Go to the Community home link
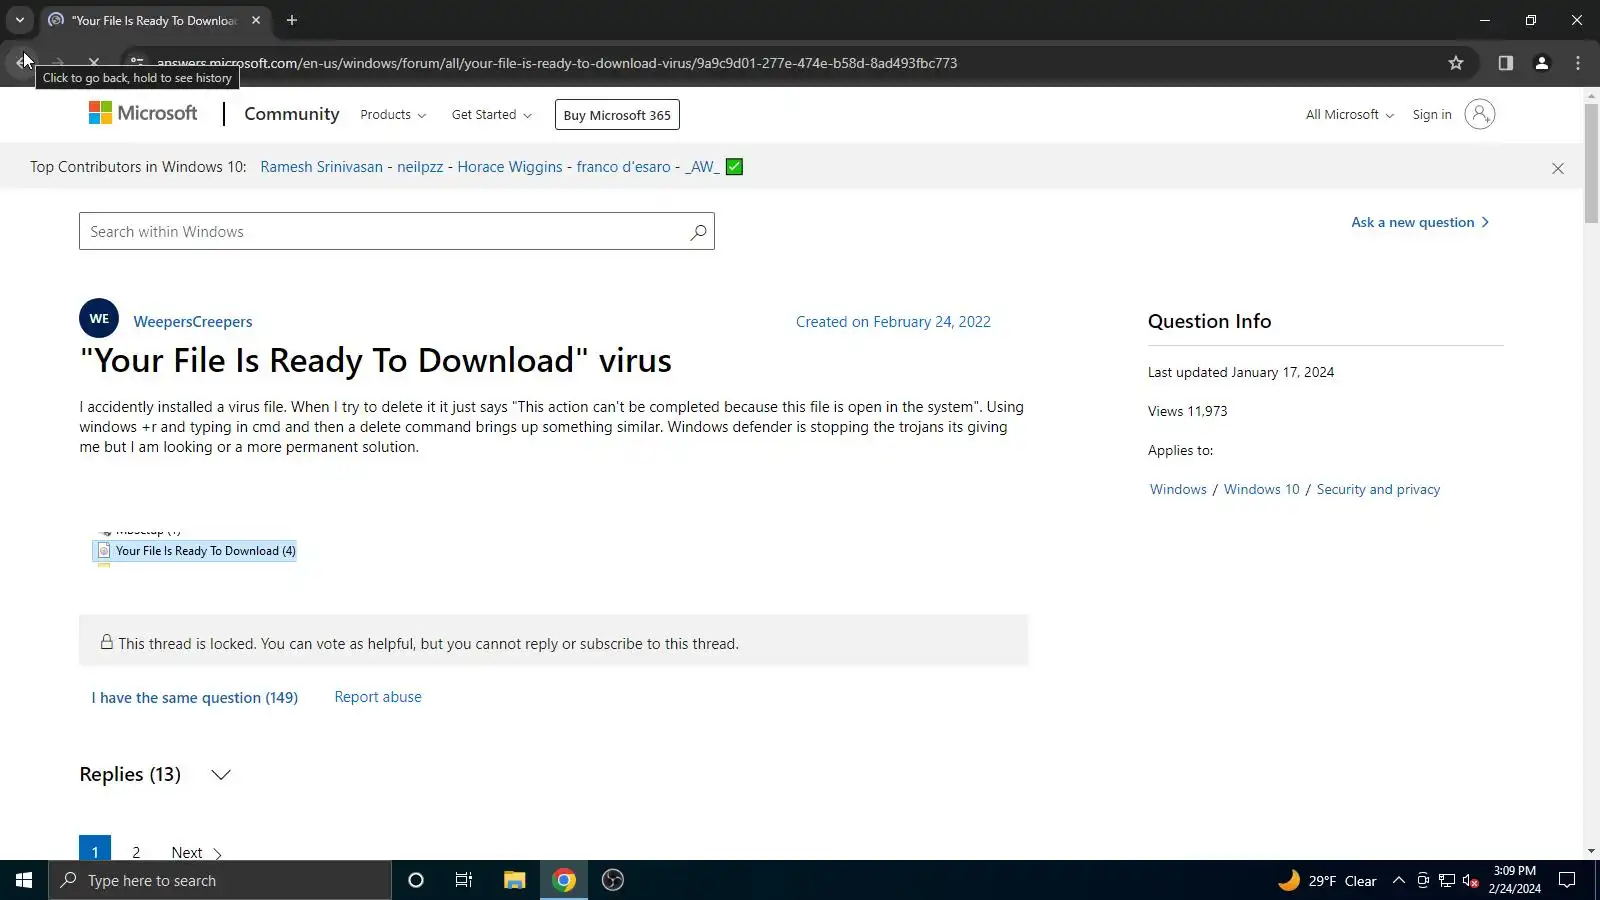This screenshot has width=1600, height=900. pos(291,114)
